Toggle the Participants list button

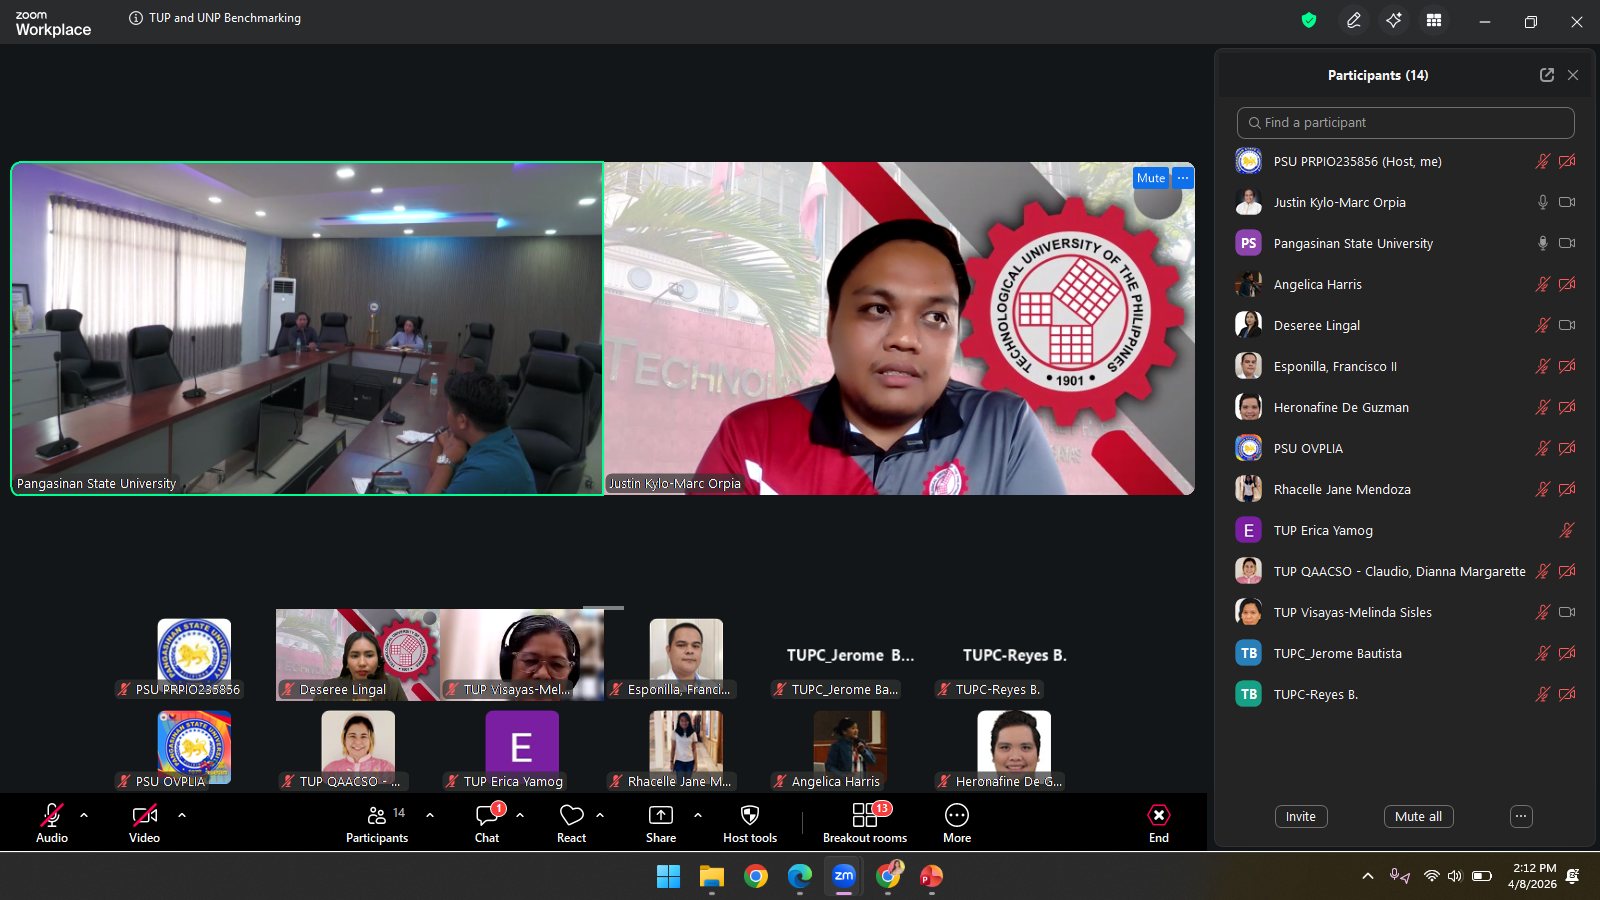click(x=377, y=823)
